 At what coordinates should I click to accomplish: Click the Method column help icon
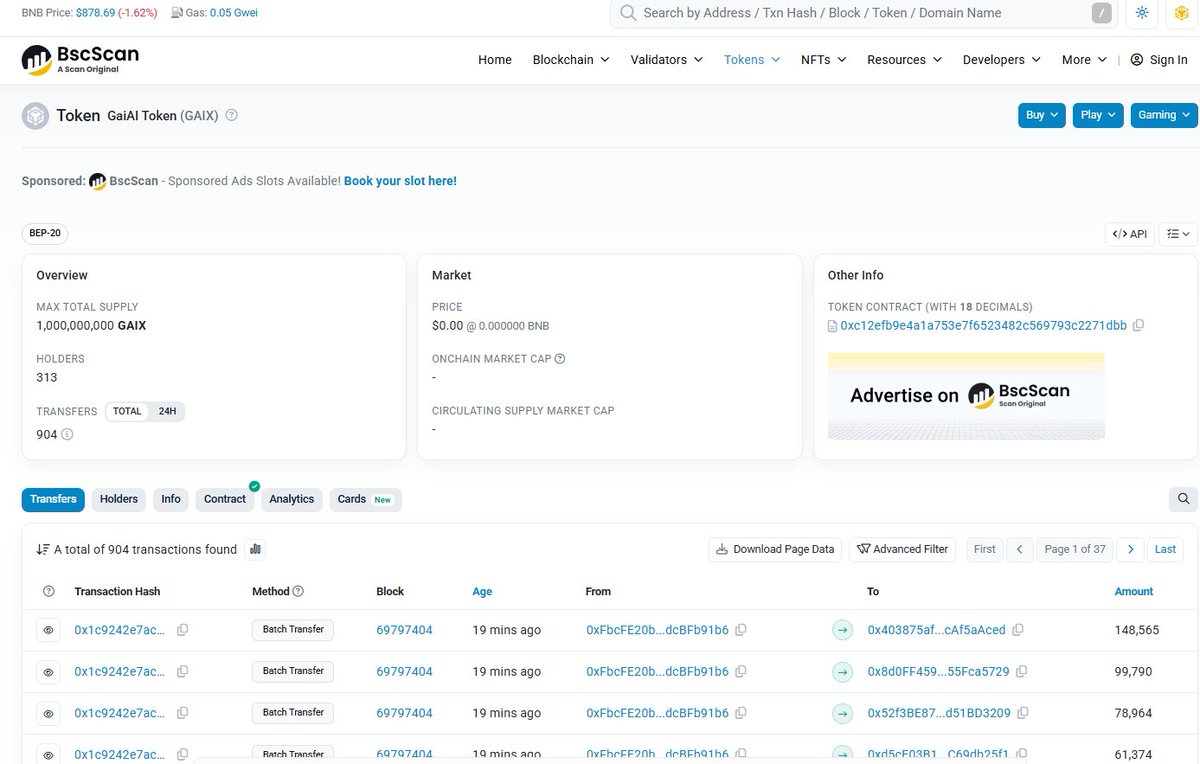point(298,591)
